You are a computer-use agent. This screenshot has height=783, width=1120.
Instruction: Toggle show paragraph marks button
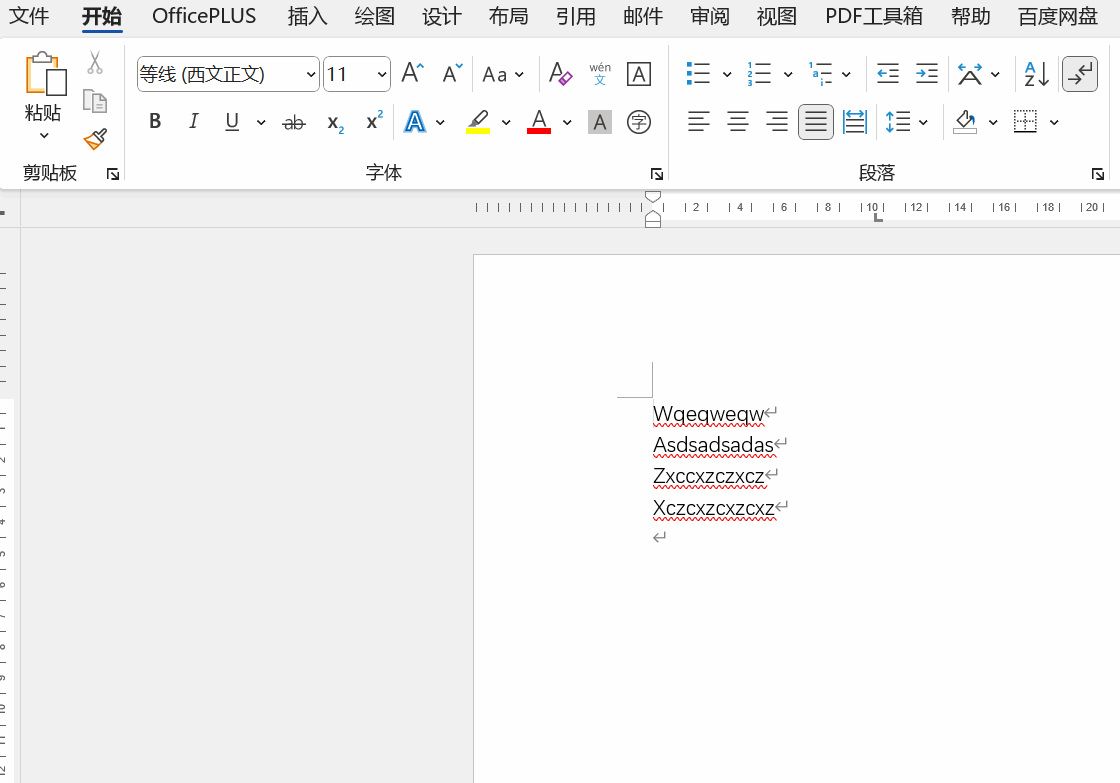click(x=1080, y=74)
